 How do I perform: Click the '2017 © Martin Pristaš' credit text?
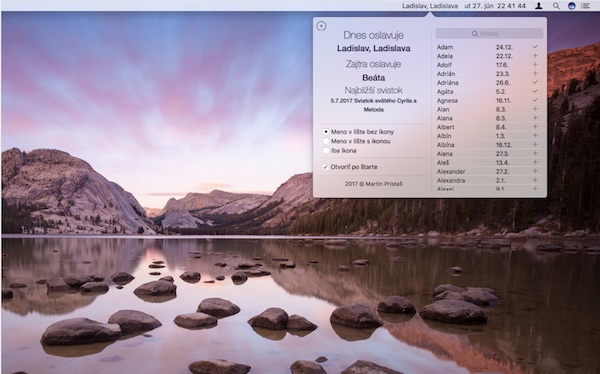(x=373, y=184)
